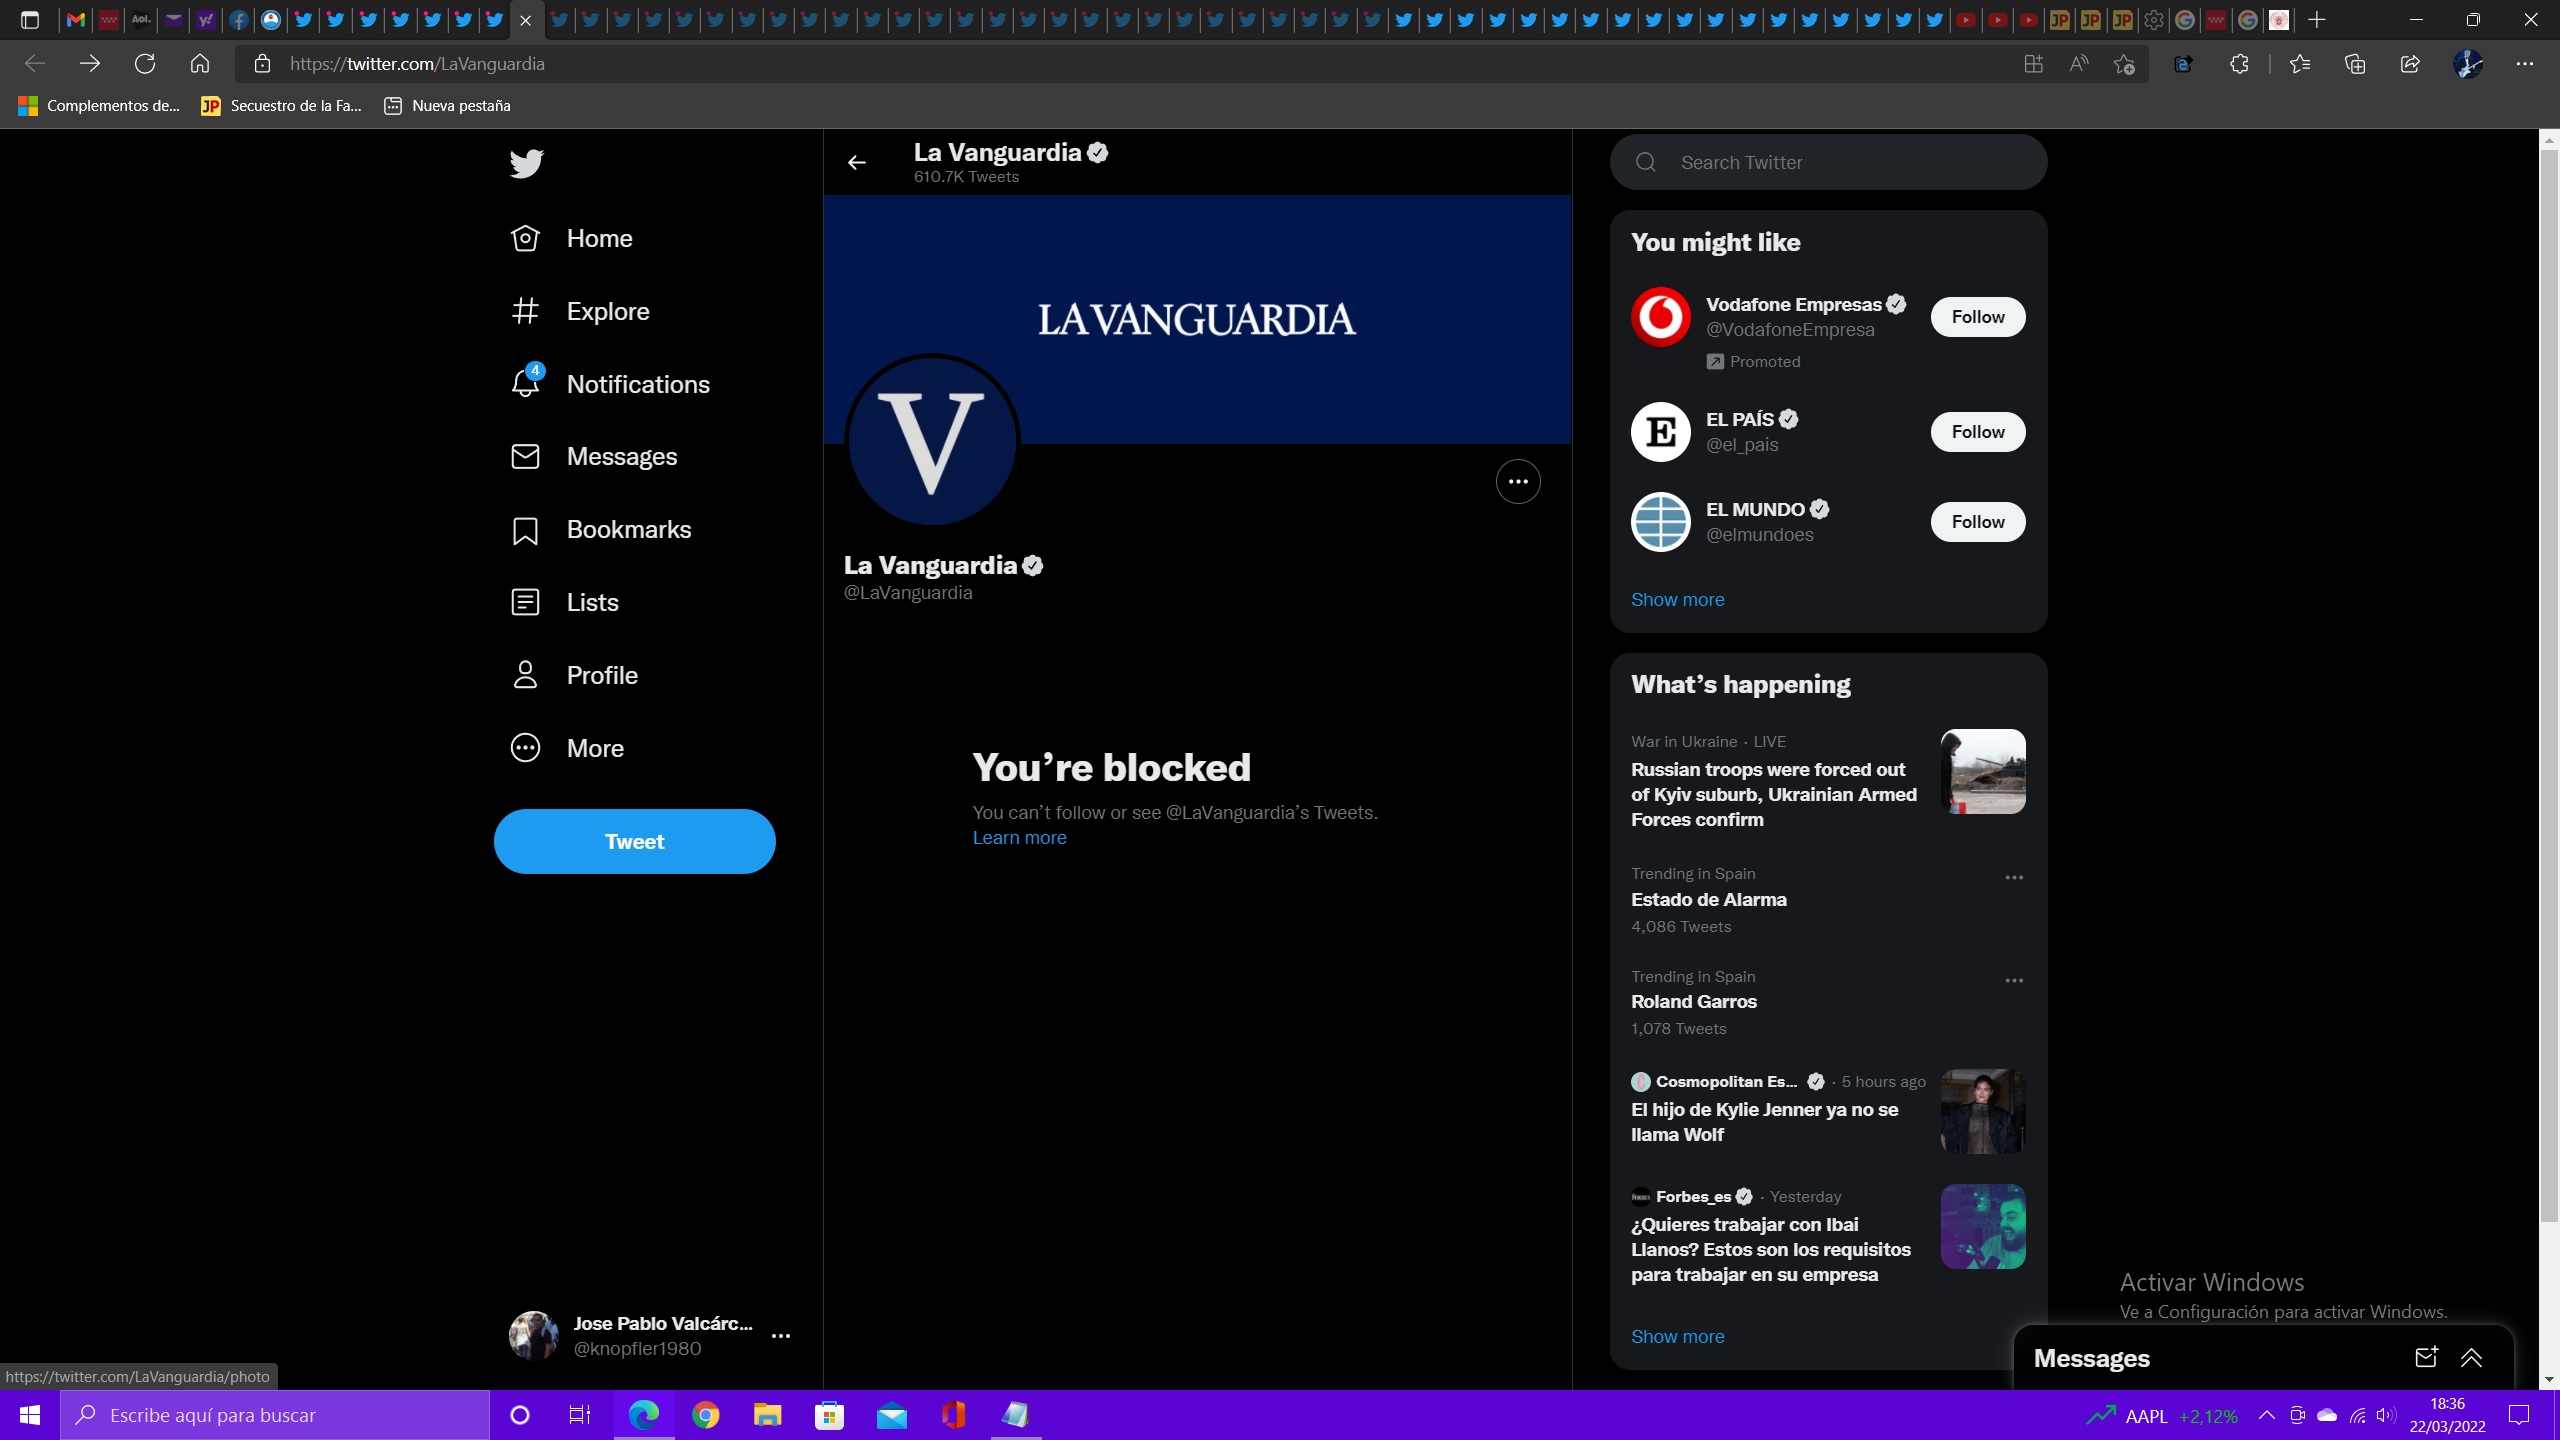Click Learn more about being blocked
The image size is (2560, 1440).
coord(1019,837)
